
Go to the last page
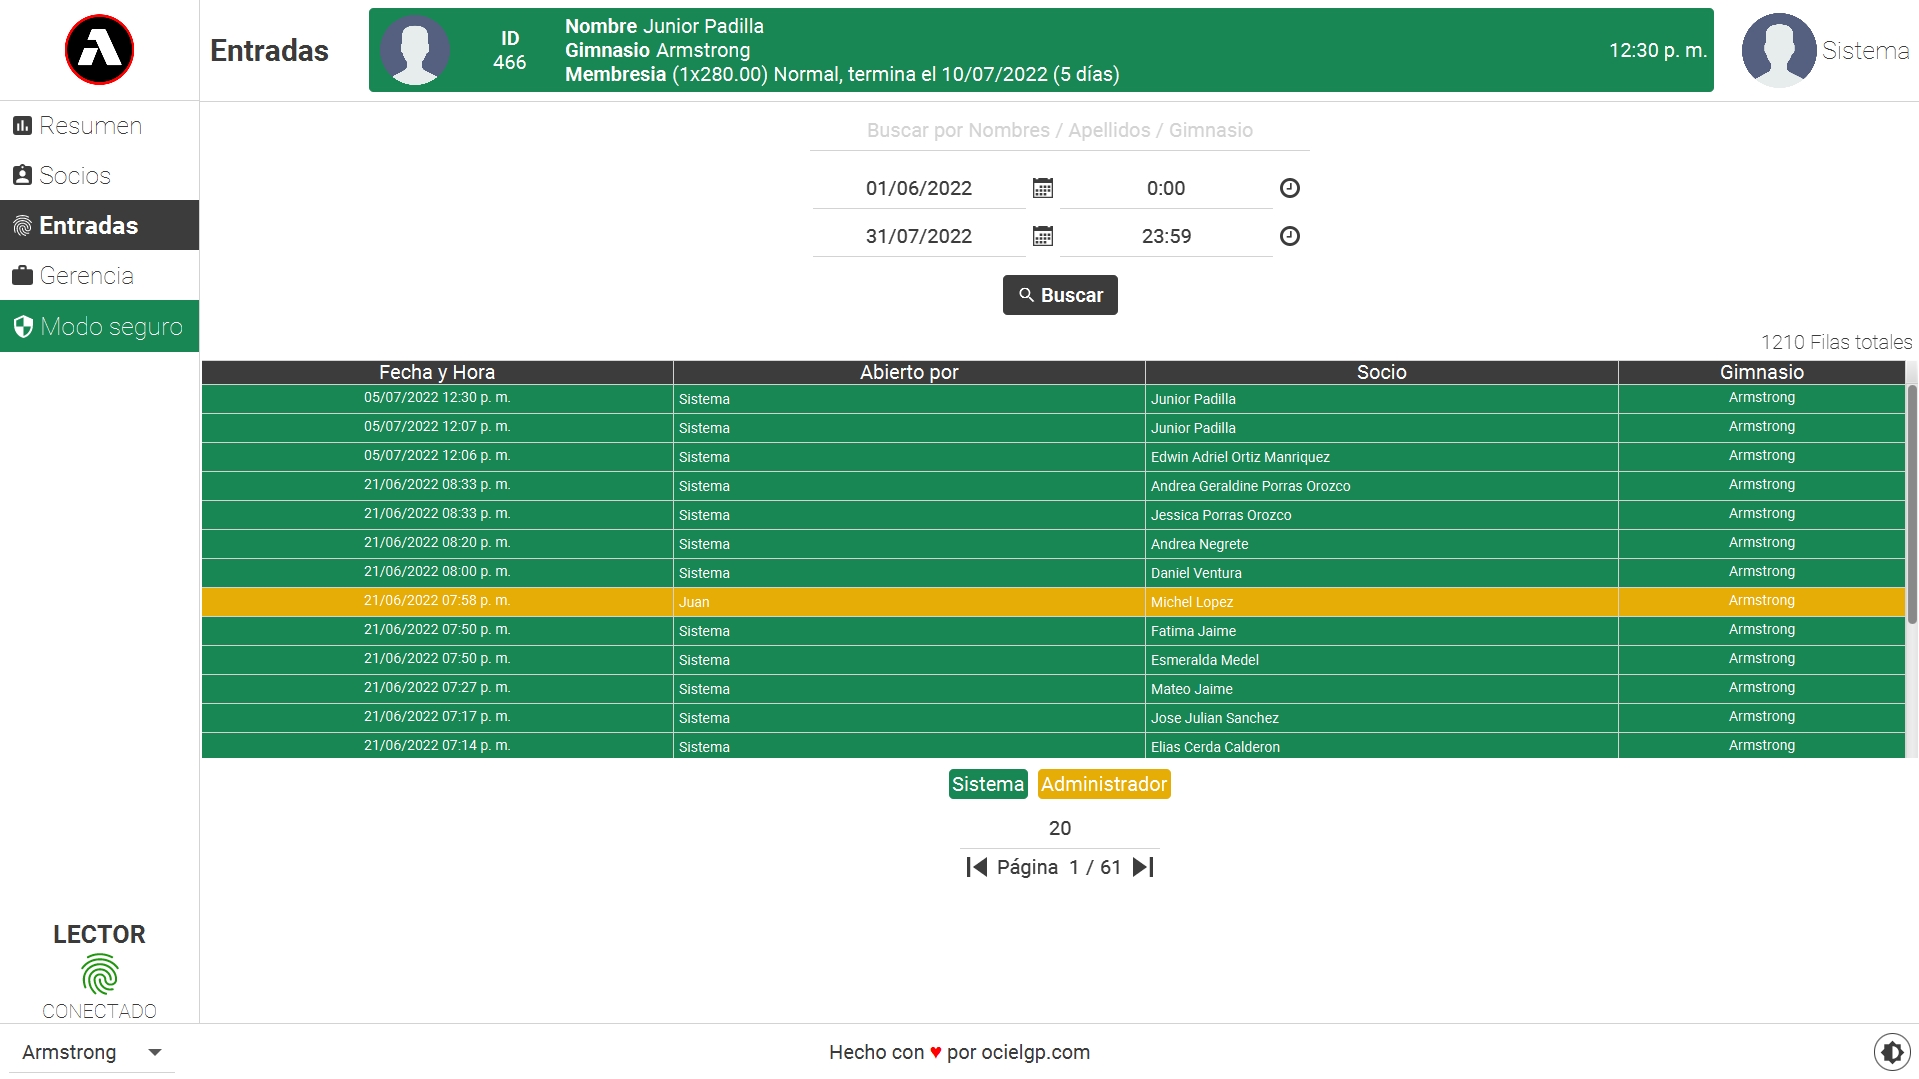click(x=1143, y=867)
